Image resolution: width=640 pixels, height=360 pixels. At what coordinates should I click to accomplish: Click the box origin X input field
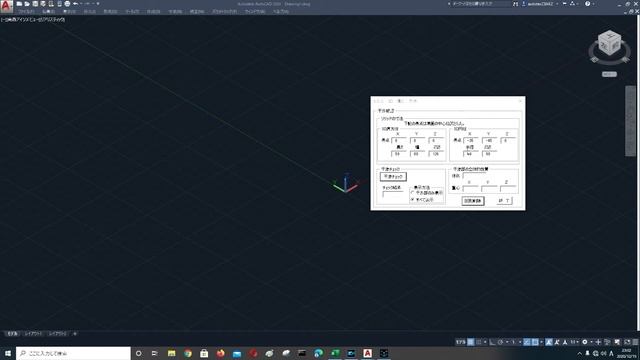coord(398,140)
